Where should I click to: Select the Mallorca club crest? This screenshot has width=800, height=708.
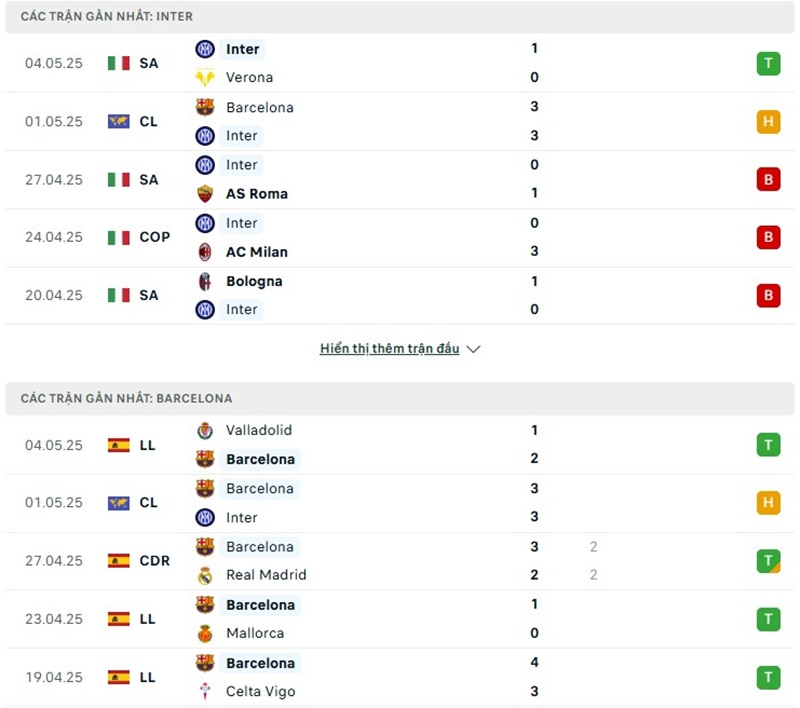coord(205,633)
